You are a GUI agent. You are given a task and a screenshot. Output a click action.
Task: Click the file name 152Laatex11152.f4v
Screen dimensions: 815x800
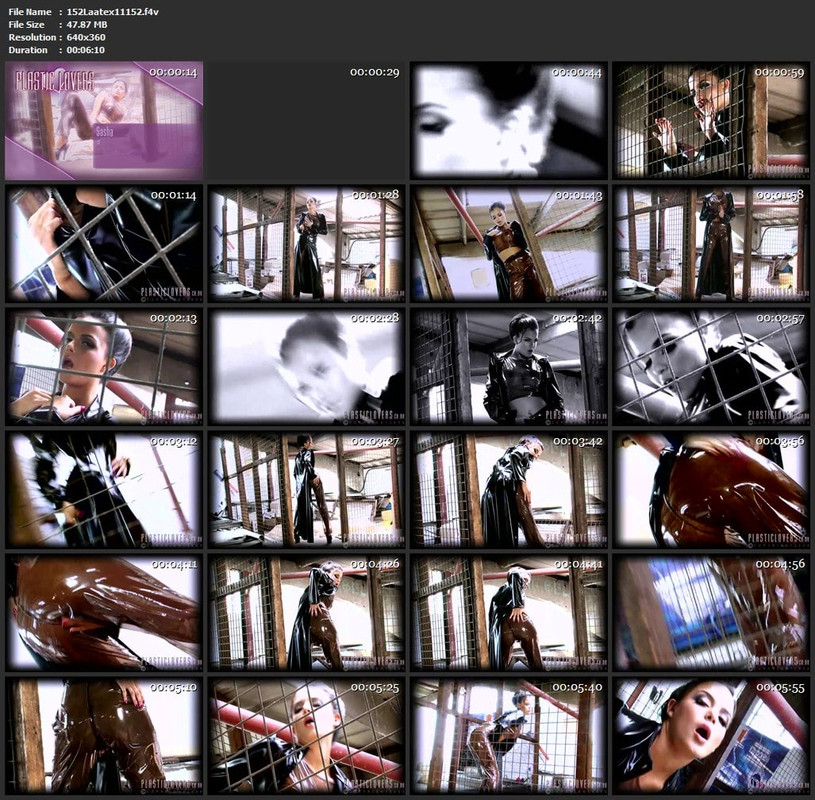tap(113, 11)
